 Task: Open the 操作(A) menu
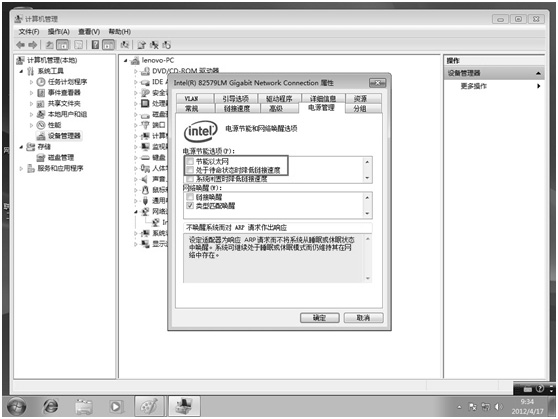point(59,32)
